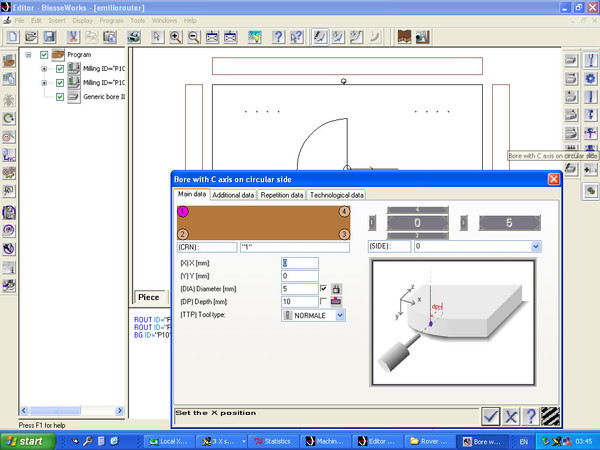Switch to Repetition data tab
This screenshot has width=600, height=450.
282,195
